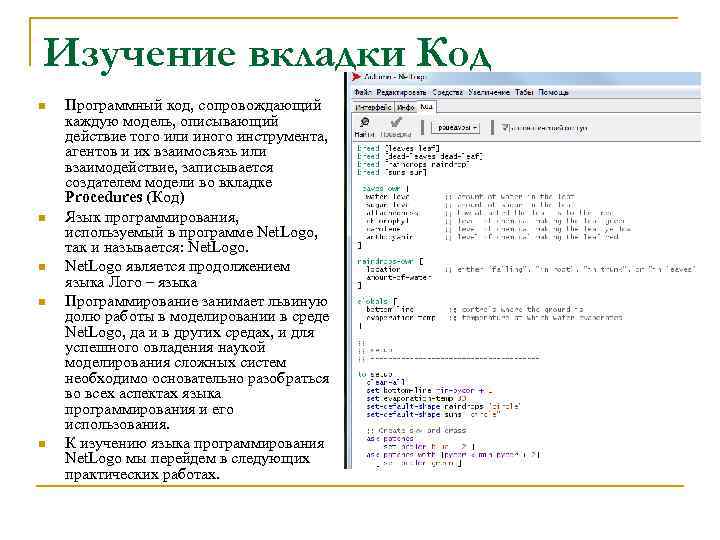Click code line 'breed [leaves leaf]'
Viewport: 720px width, 540px height.
click(399, 148)
